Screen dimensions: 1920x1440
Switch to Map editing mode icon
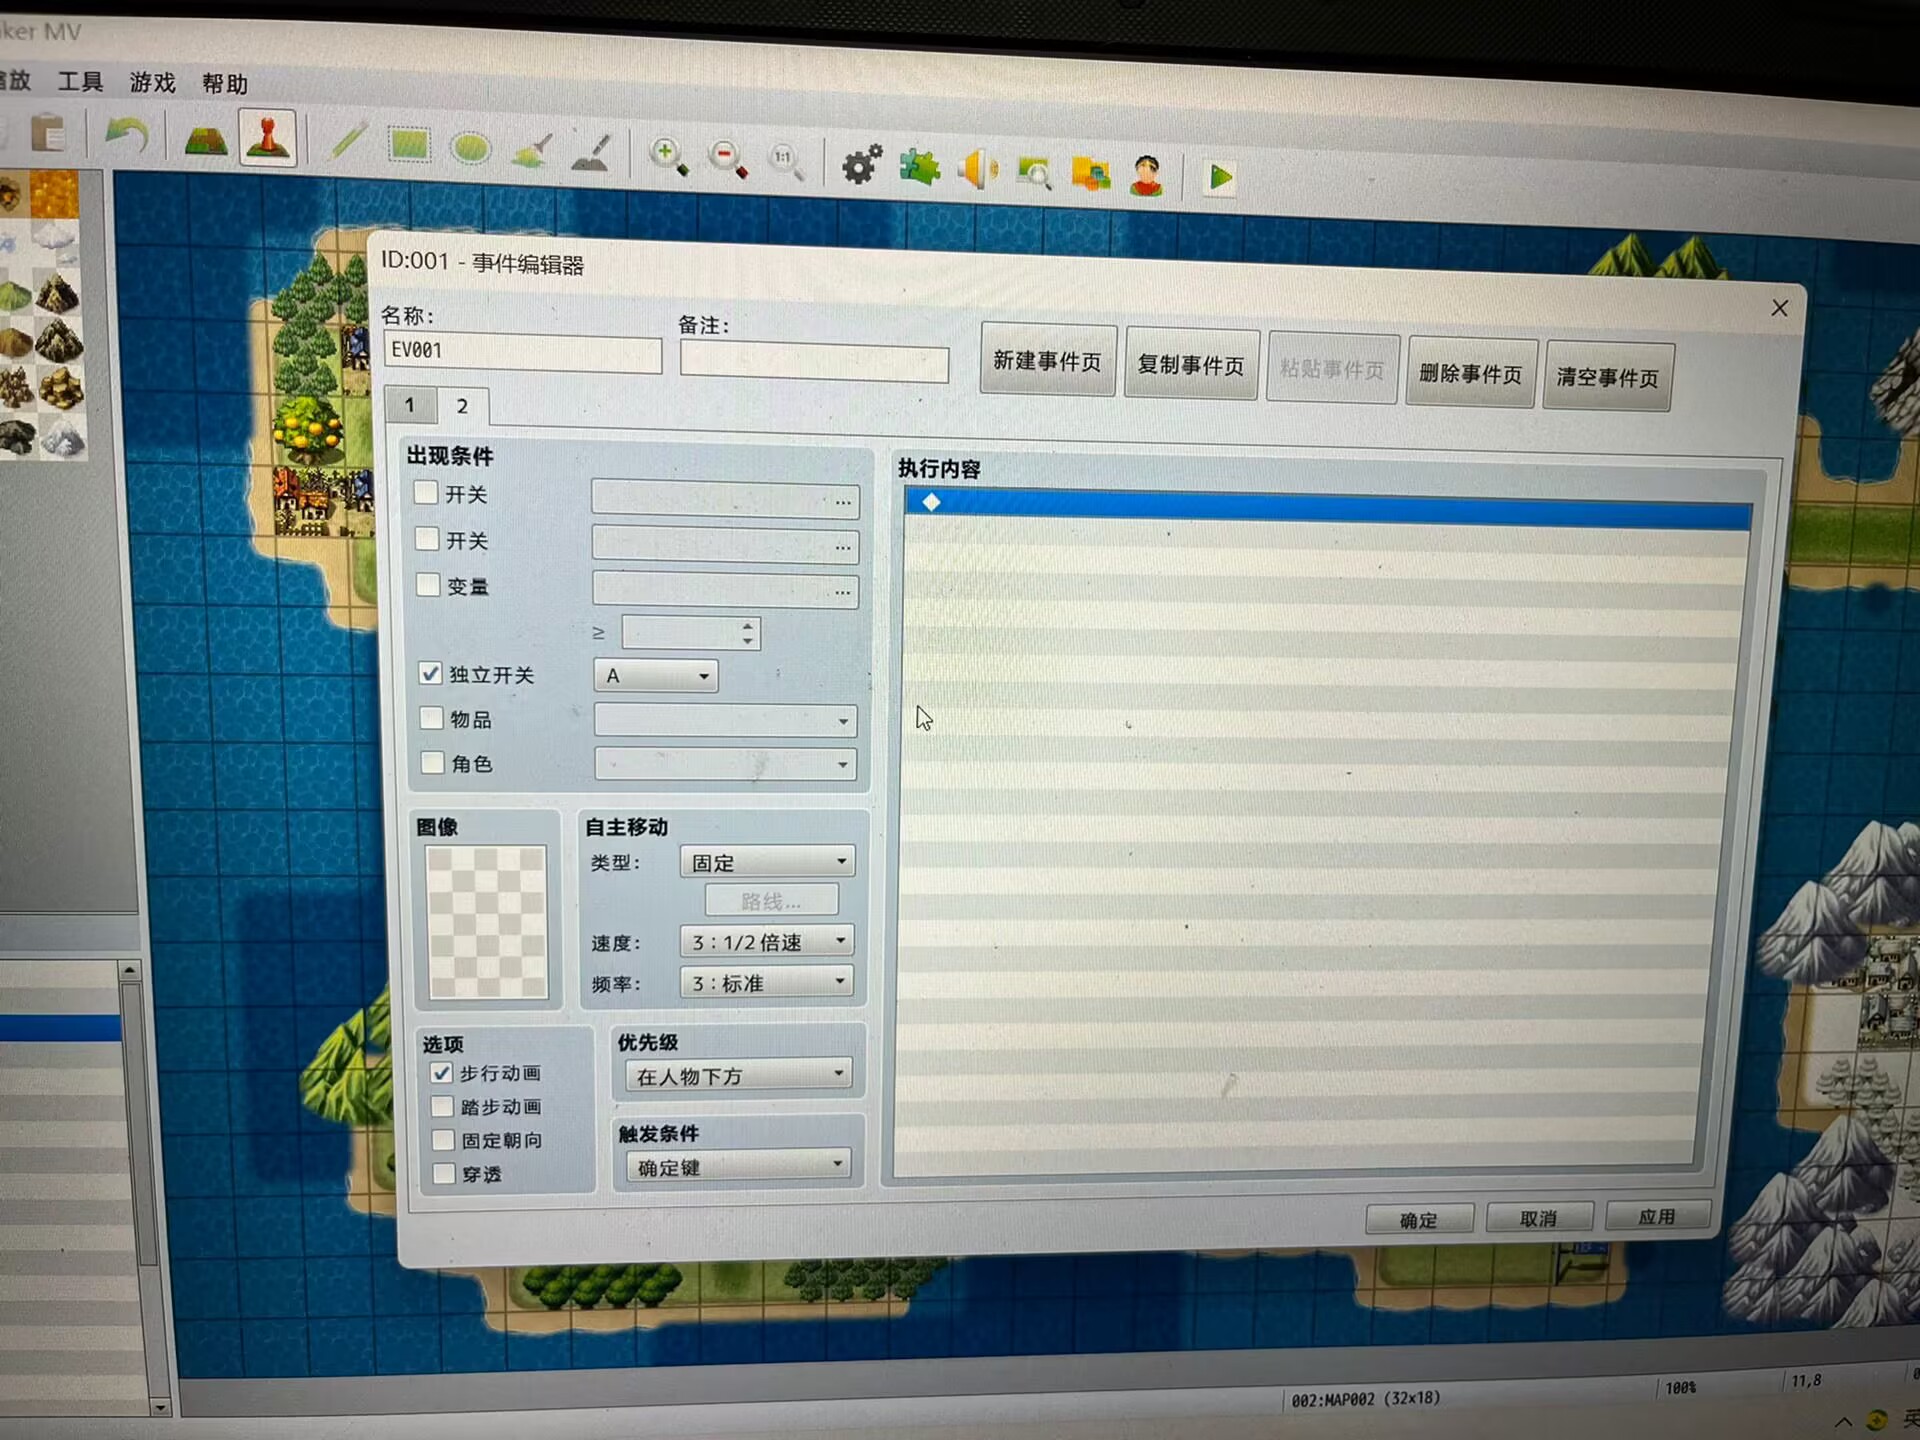[x=206, y=140]
